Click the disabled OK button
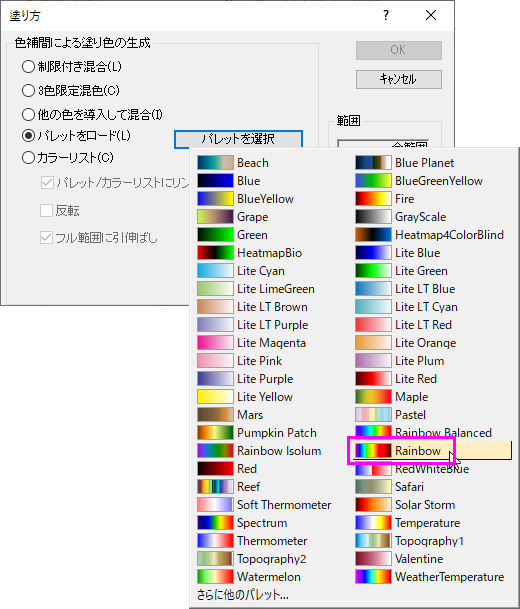The image size is (520, 609). coord(398,50)
